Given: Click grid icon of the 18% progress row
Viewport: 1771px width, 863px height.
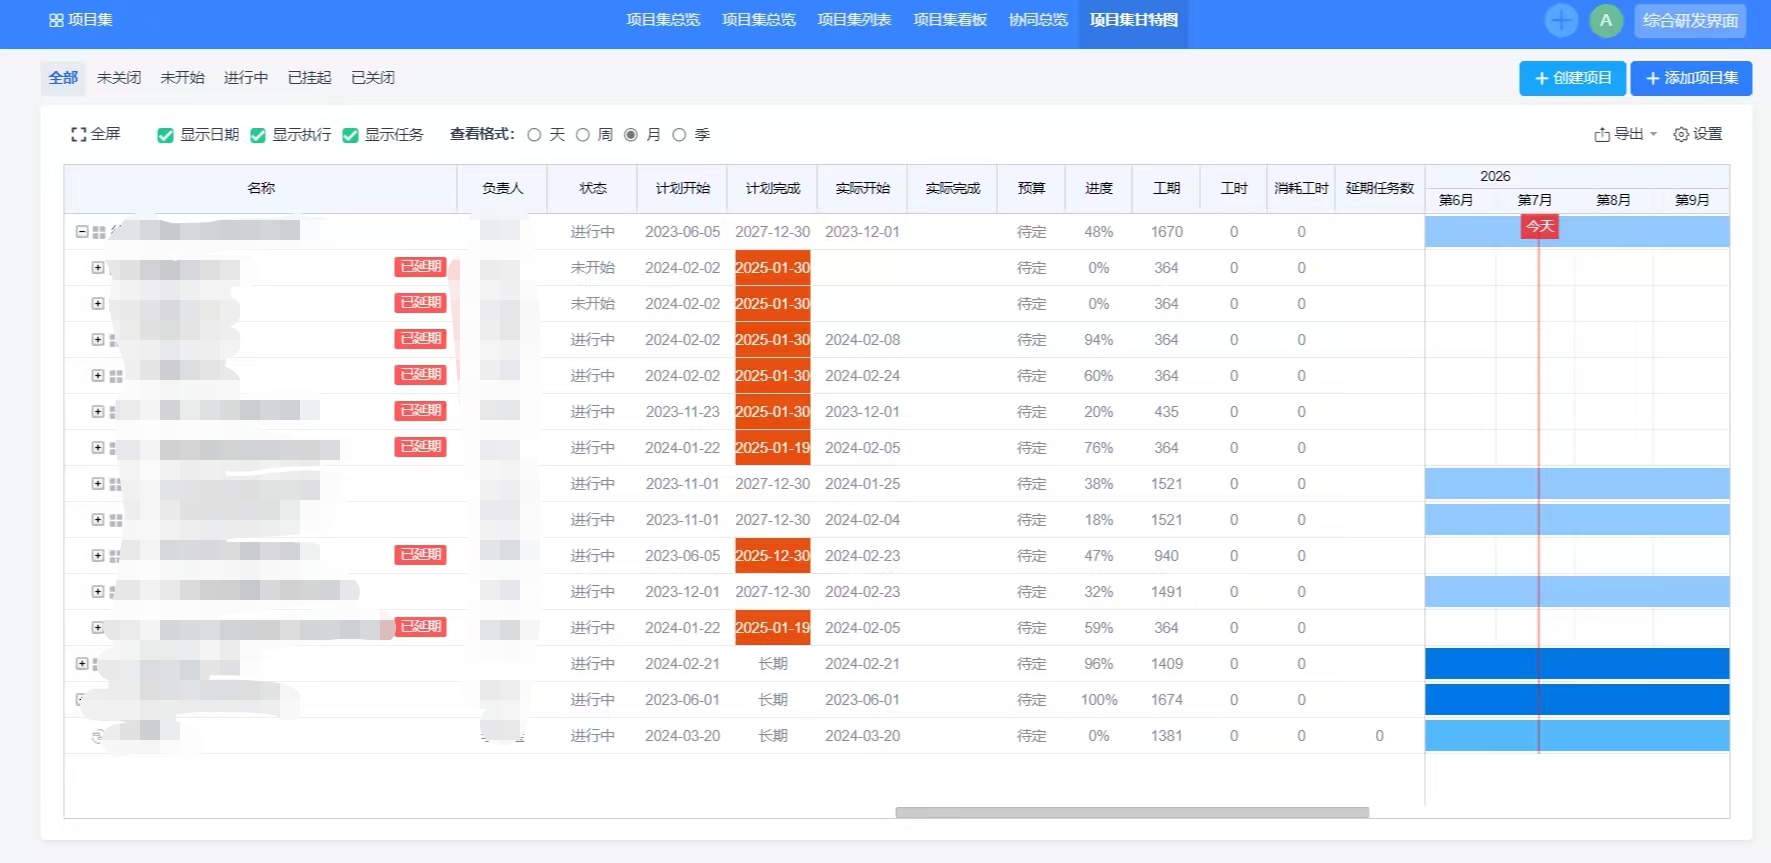Looking at the screenshot, I should point(116,520).
